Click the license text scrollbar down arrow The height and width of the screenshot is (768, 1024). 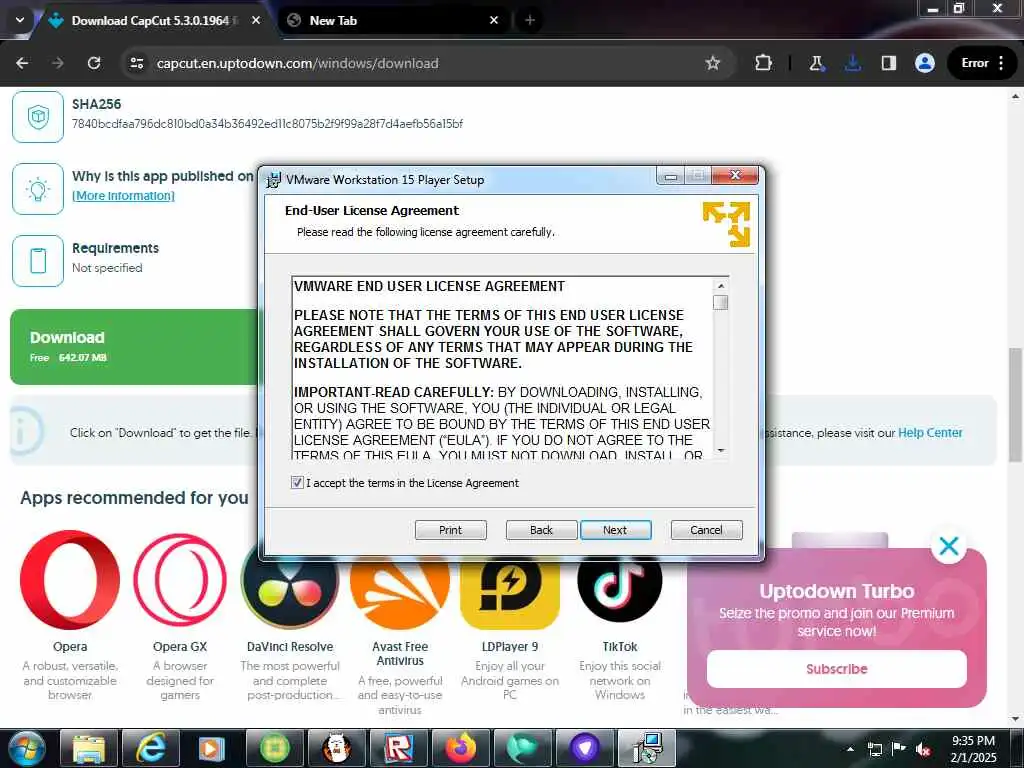click(x=720, y=451)
